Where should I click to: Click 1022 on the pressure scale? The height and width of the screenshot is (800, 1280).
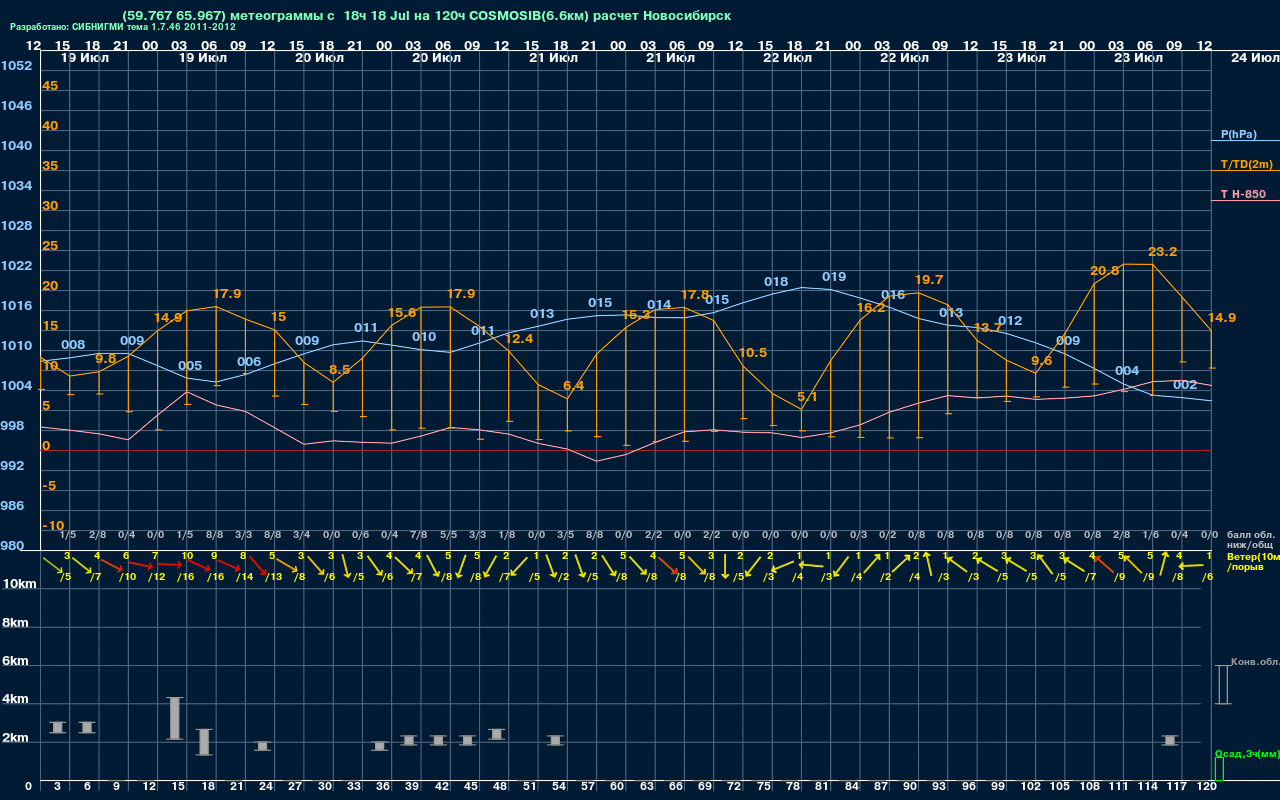(x=16, y=266)
